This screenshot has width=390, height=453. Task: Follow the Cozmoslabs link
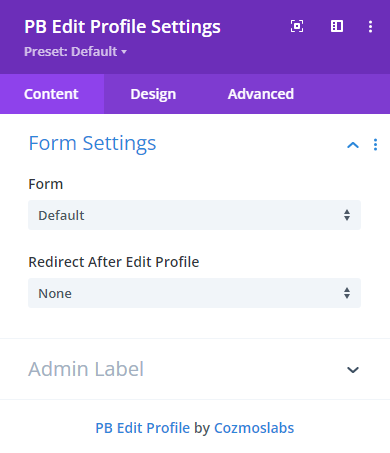pos(254,428)
